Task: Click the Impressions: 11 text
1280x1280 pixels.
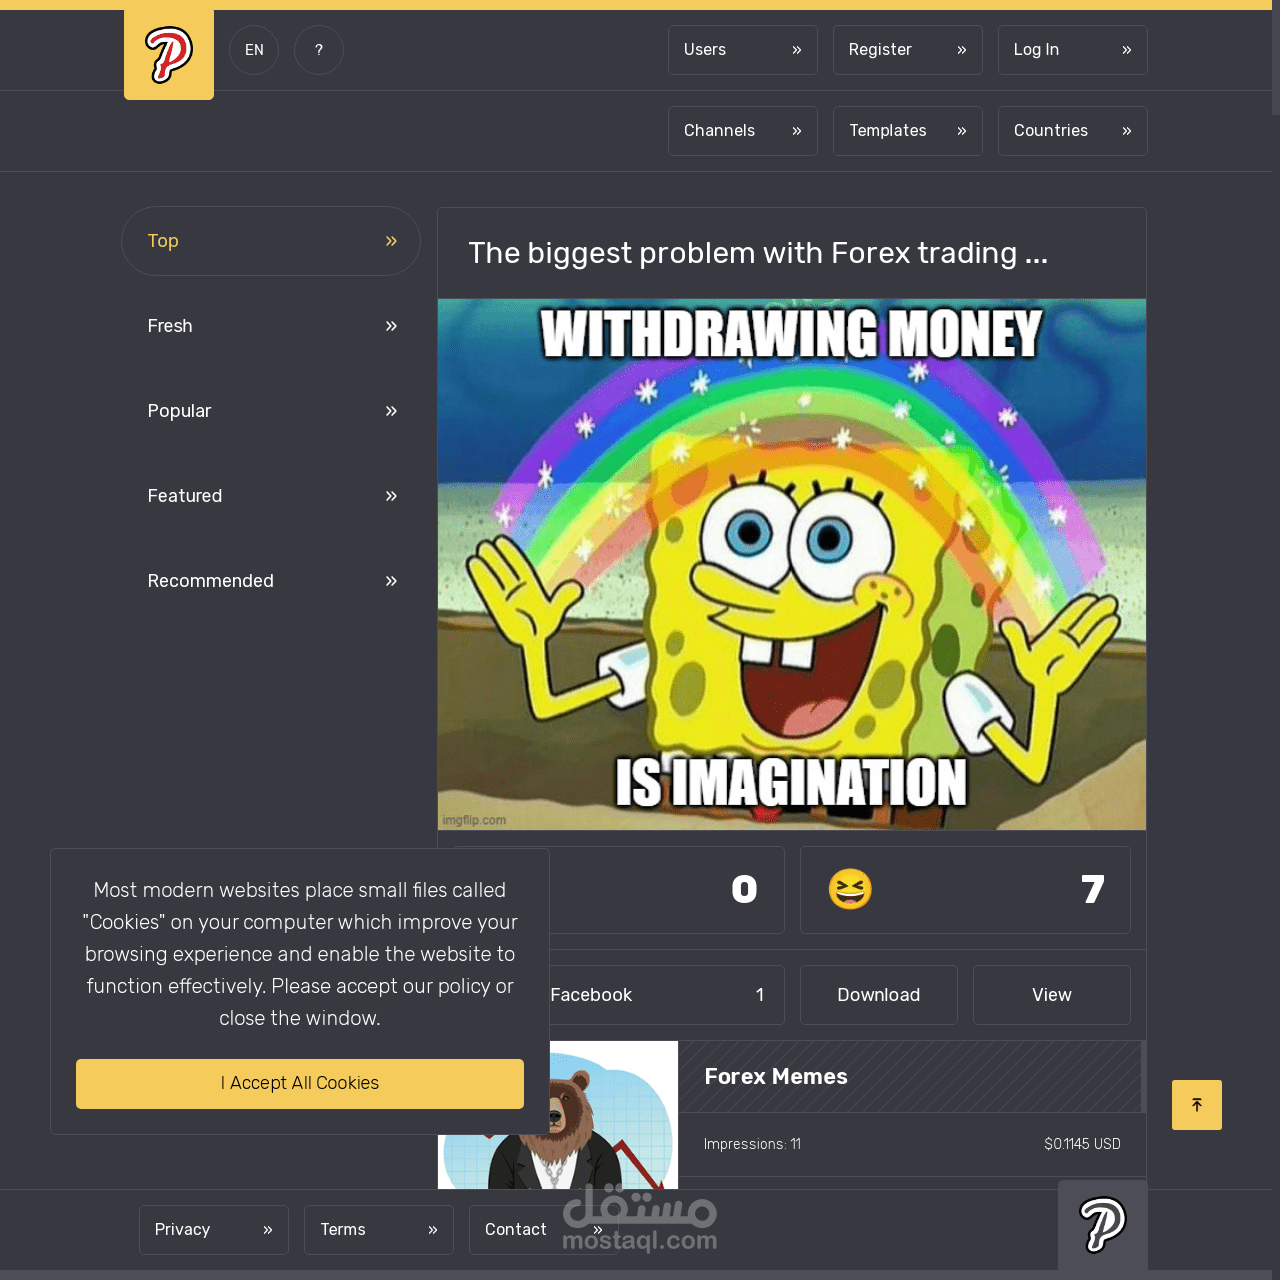Action: pos(752,1144)
